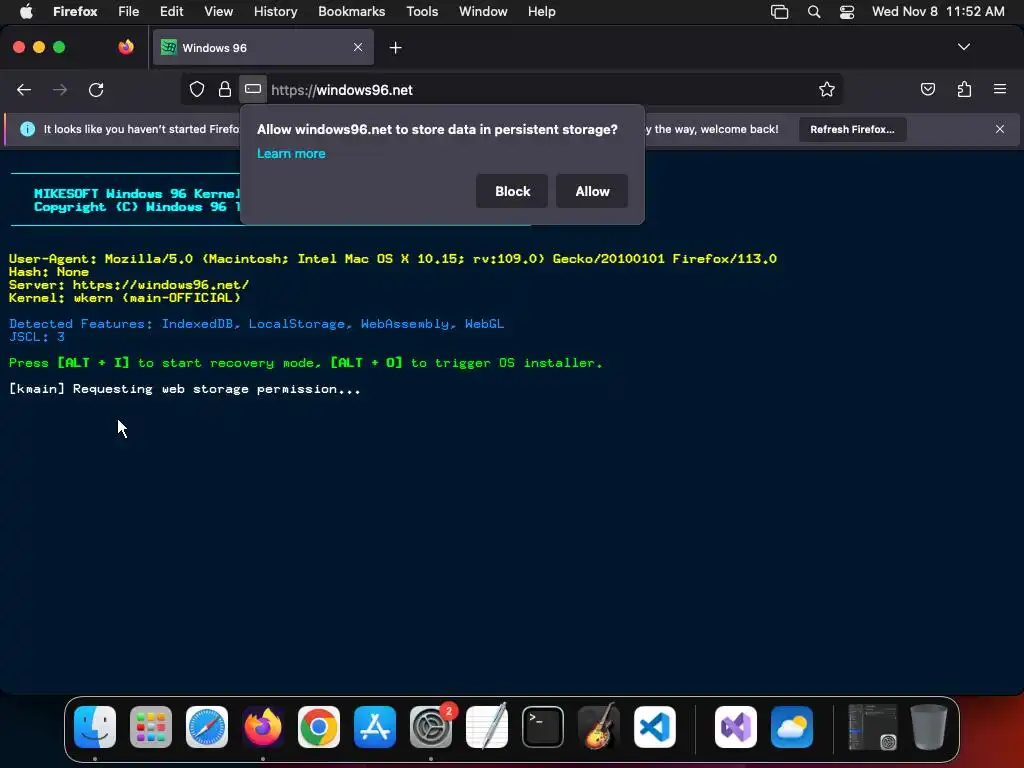Open Firefox application hamburger menu
1024x768 pixels.
coord(1000,89)
